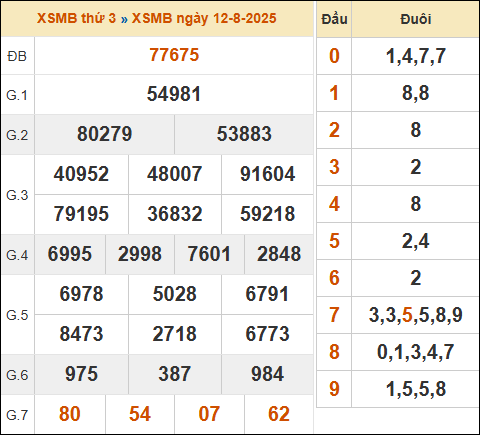Select the ĐB row label
The image size is (480, 435).
(x=17, y=56)
